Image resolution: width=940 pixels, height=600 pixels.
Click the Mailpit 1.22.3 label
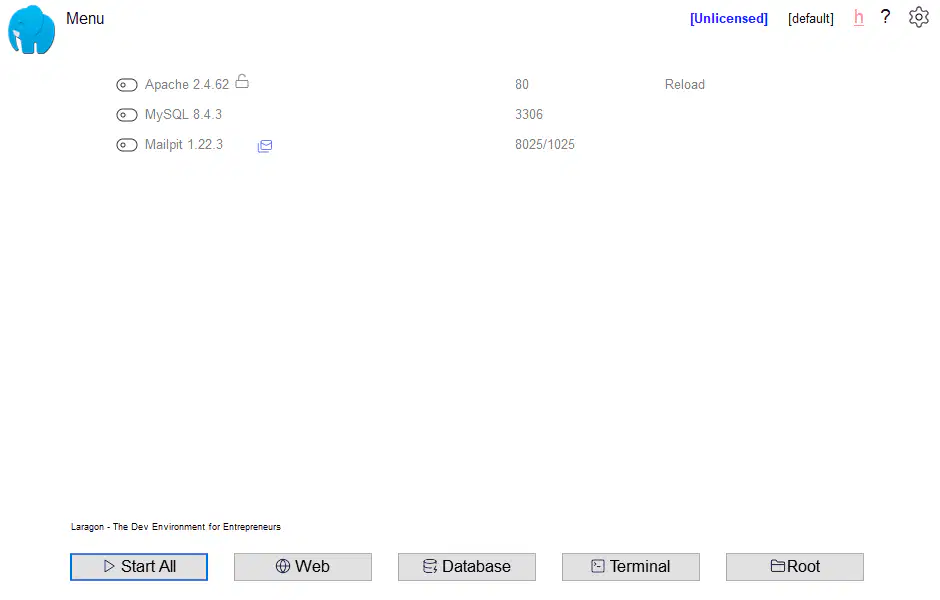coord(184,144)
